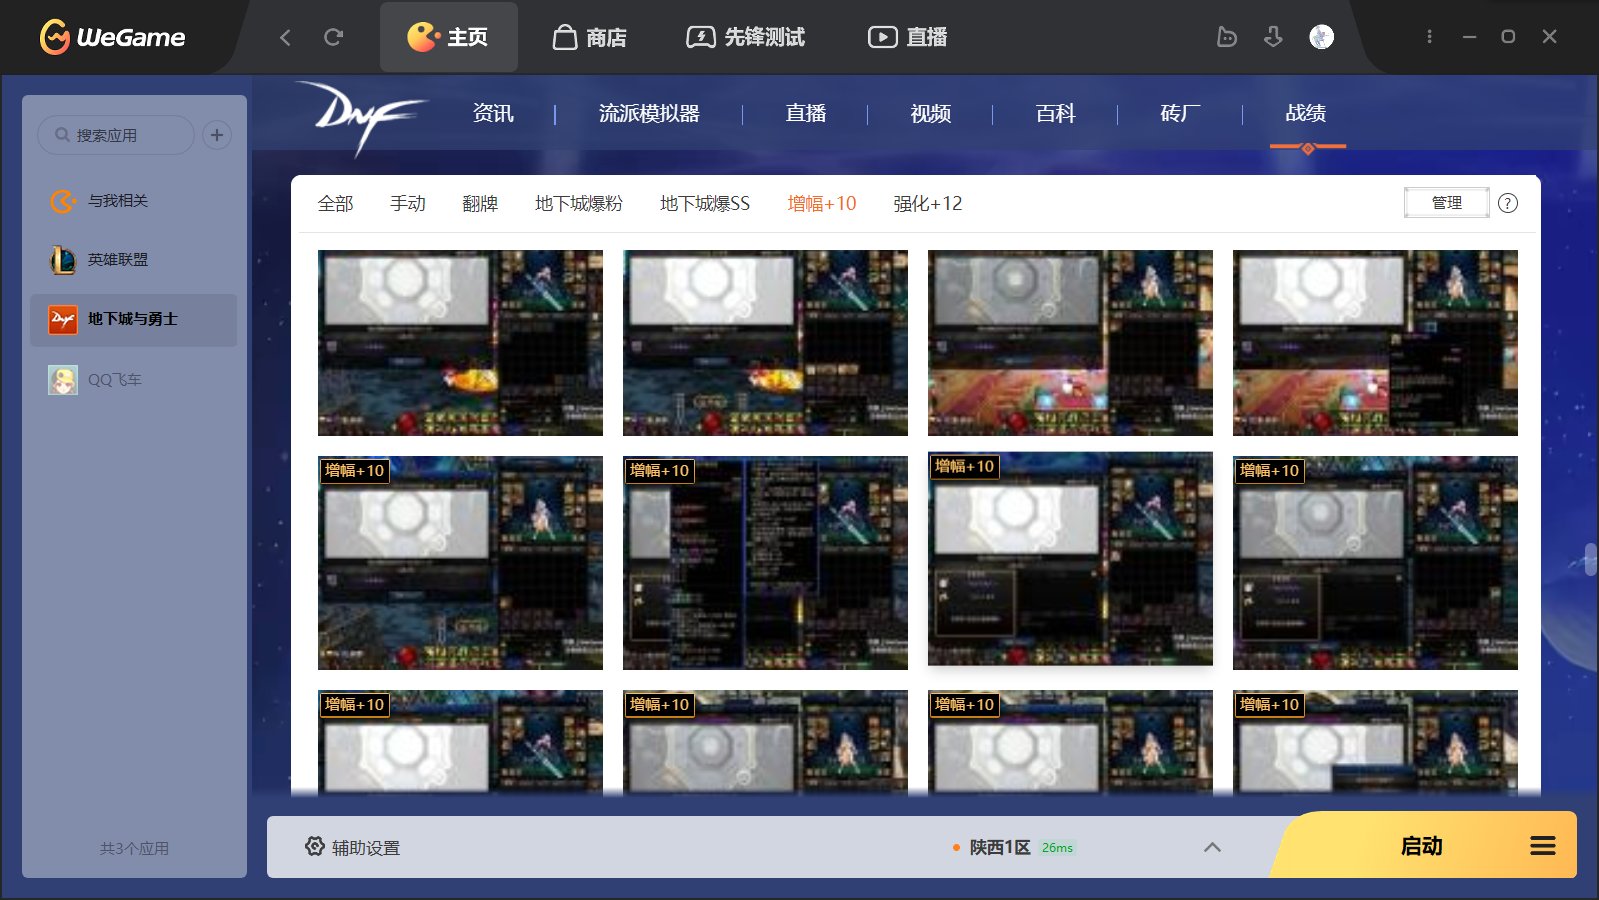Screen dimensions: 1599x900
Task: Click the 启动 launch button
Action: (x=1421, y=846)
